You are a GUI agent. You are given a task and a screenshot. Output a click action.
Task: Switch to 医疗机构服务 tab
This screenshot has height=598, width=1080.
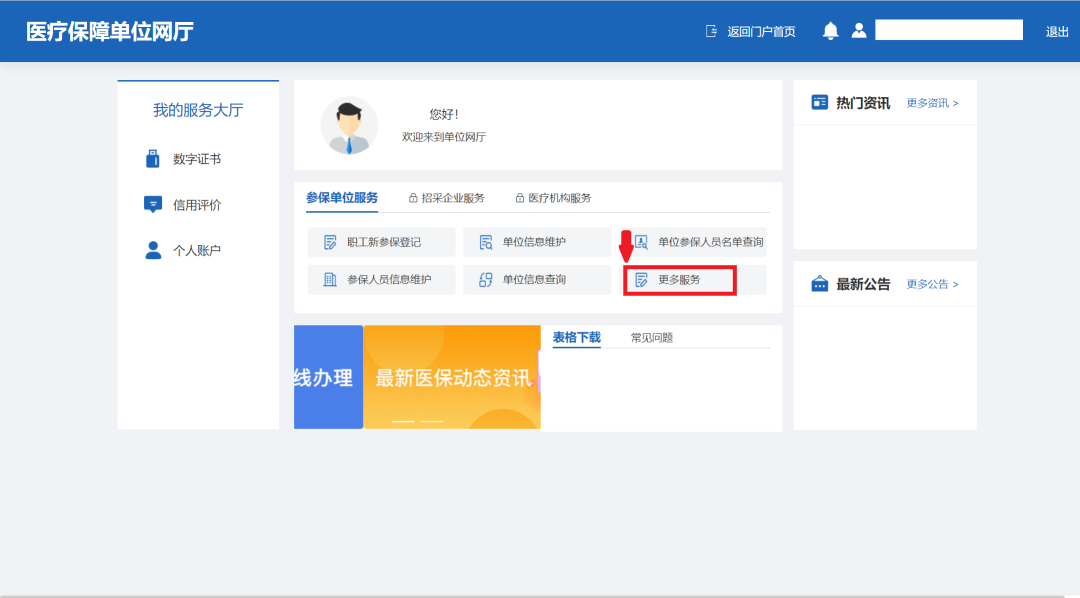(559, 198)
